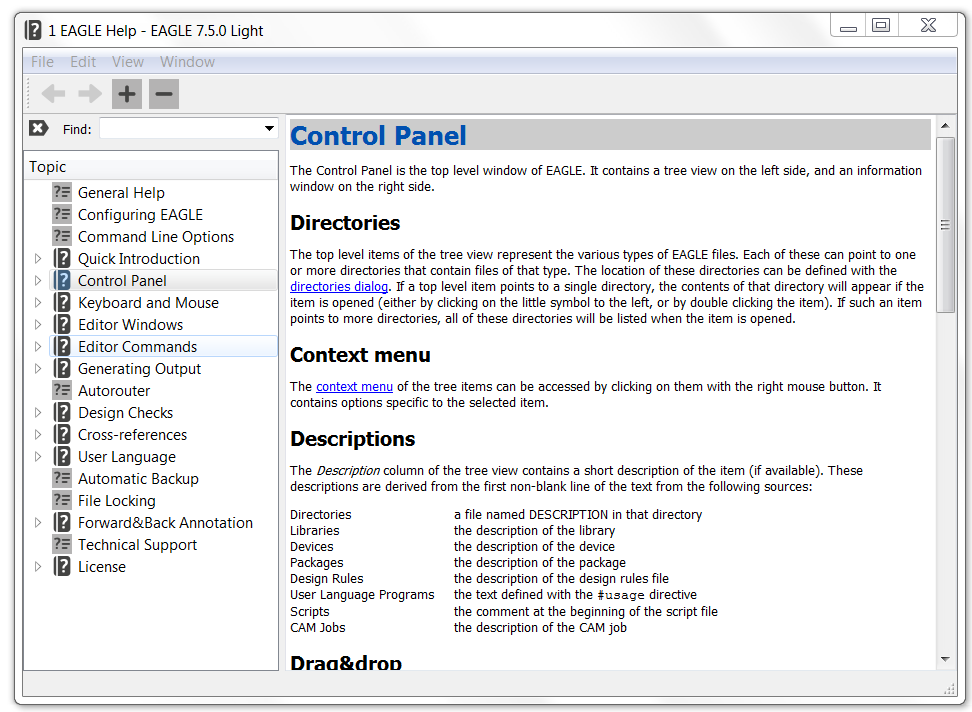This screenshot has height=712, width=972.
Task: Open the Edit menu
Action: (83, 62)
